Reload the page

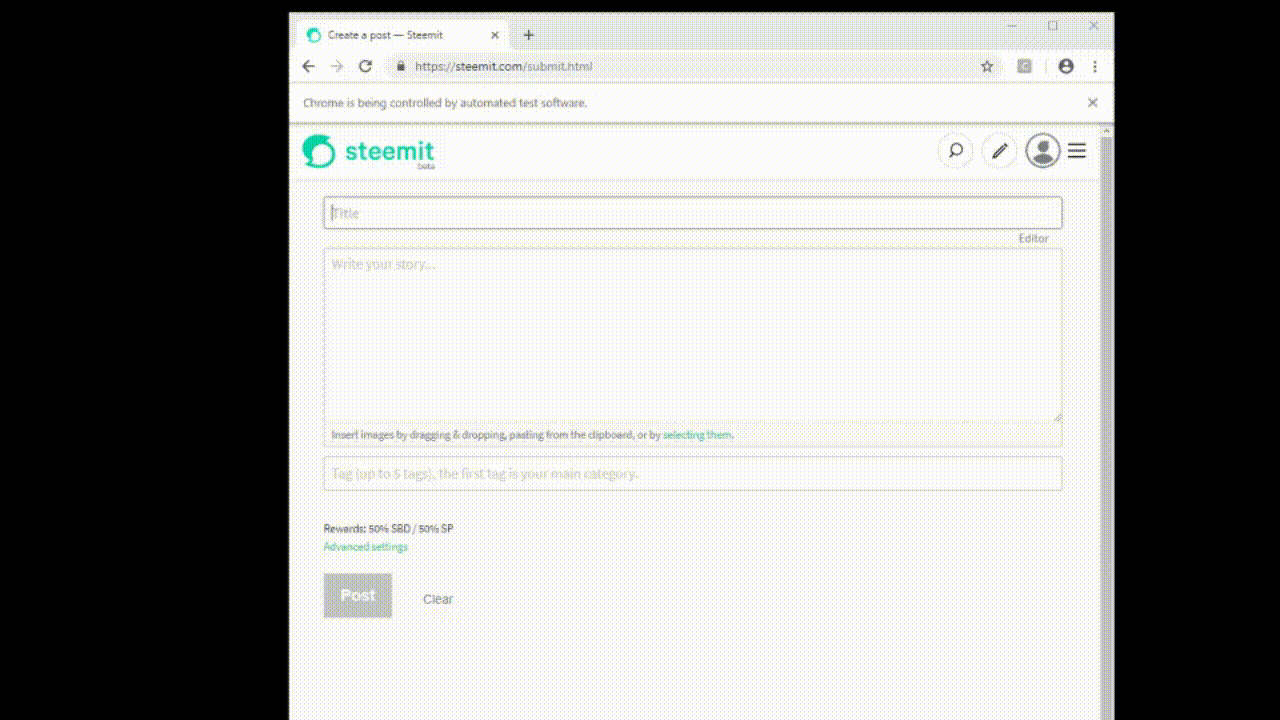coord(366,66)
